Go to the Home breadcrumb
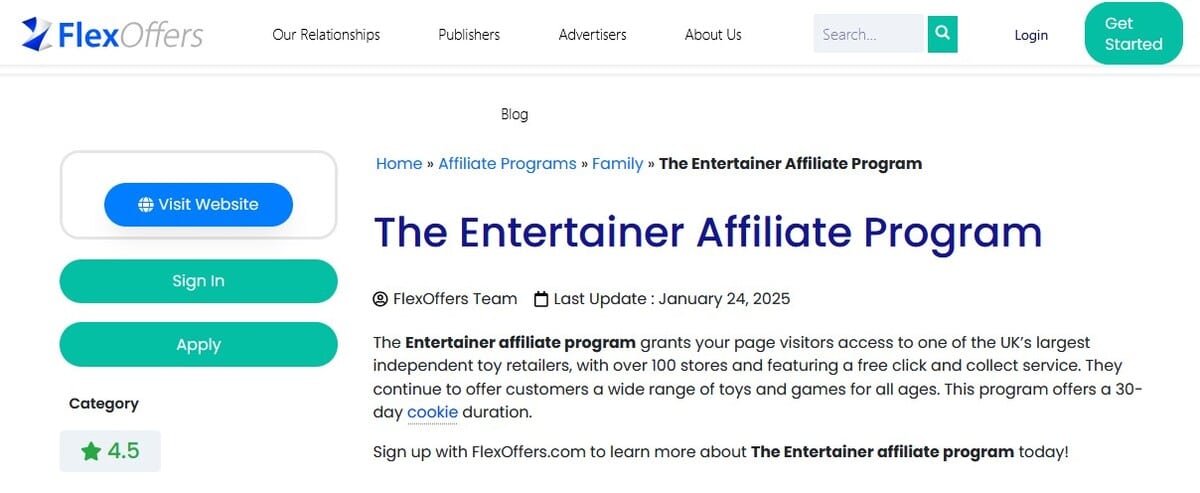Viewport: 1200px width, 493px height. point(399,164)
